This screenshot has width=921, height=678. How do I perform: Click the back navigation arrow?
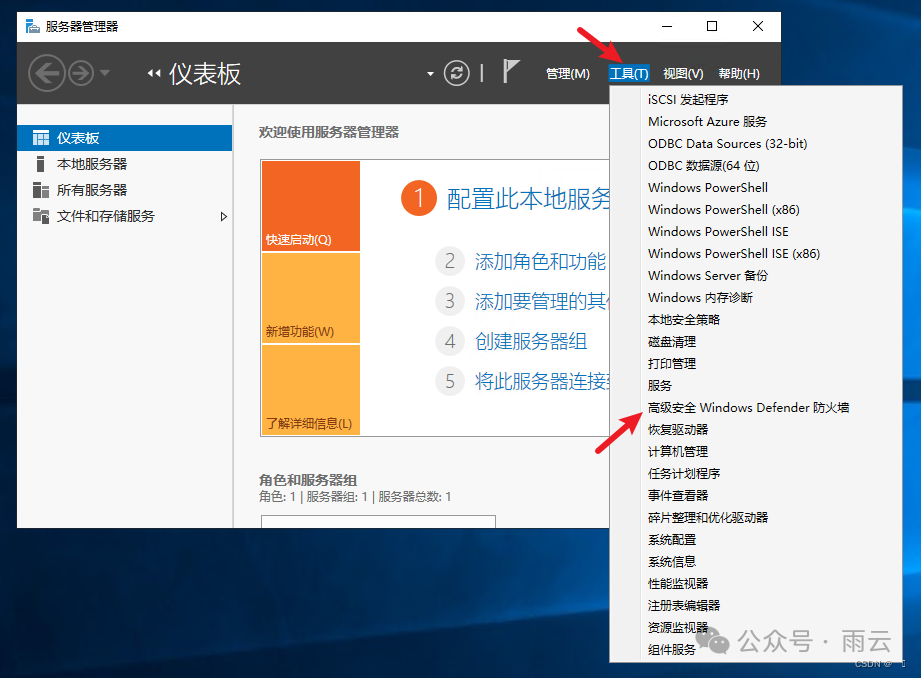click(x=46, y=72)
